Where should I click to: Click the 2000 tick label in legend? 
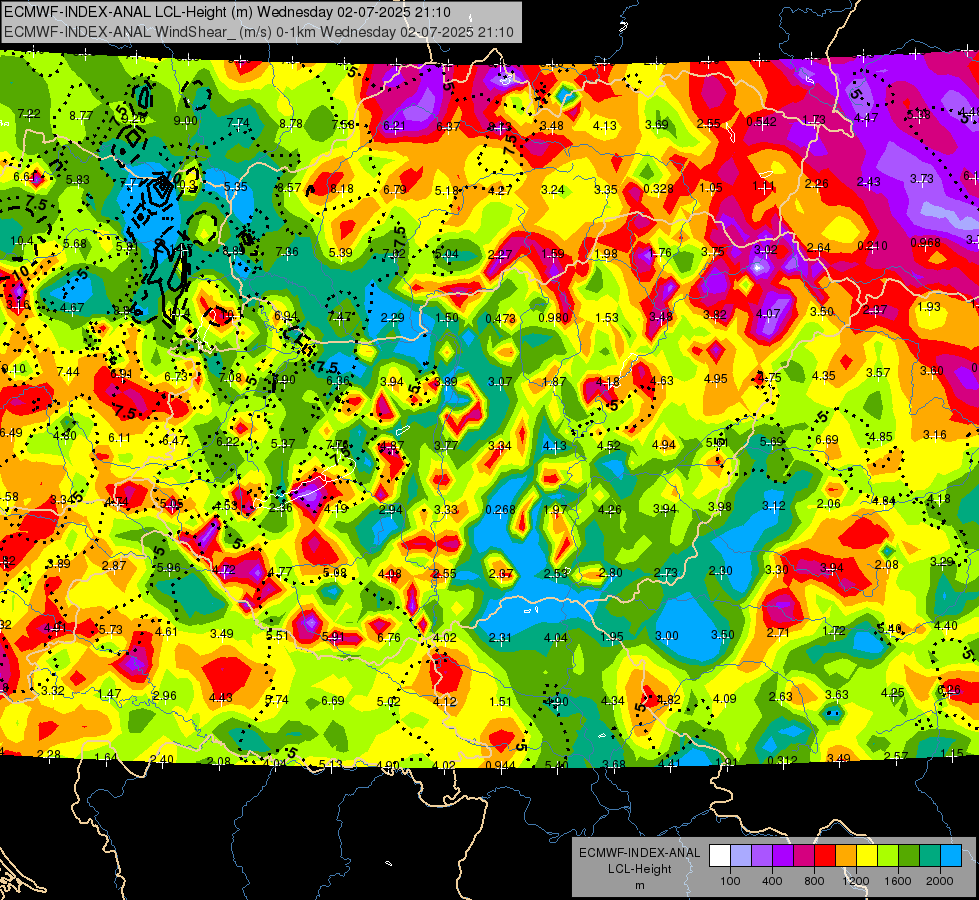coord(940,881)
